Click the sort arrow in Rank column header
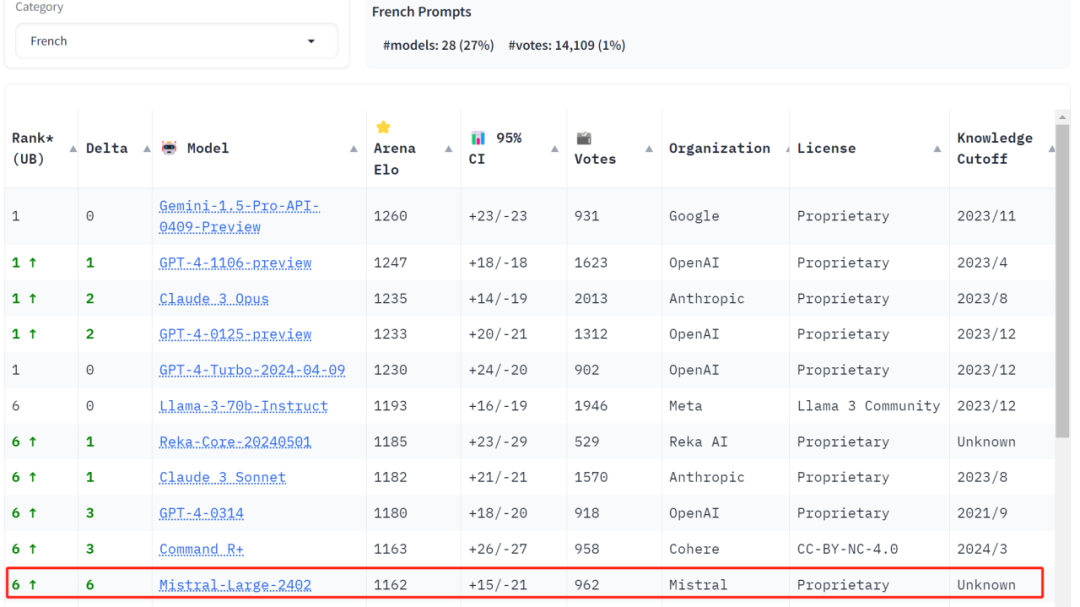This screenshot has height=607, width=1080. 72,149
